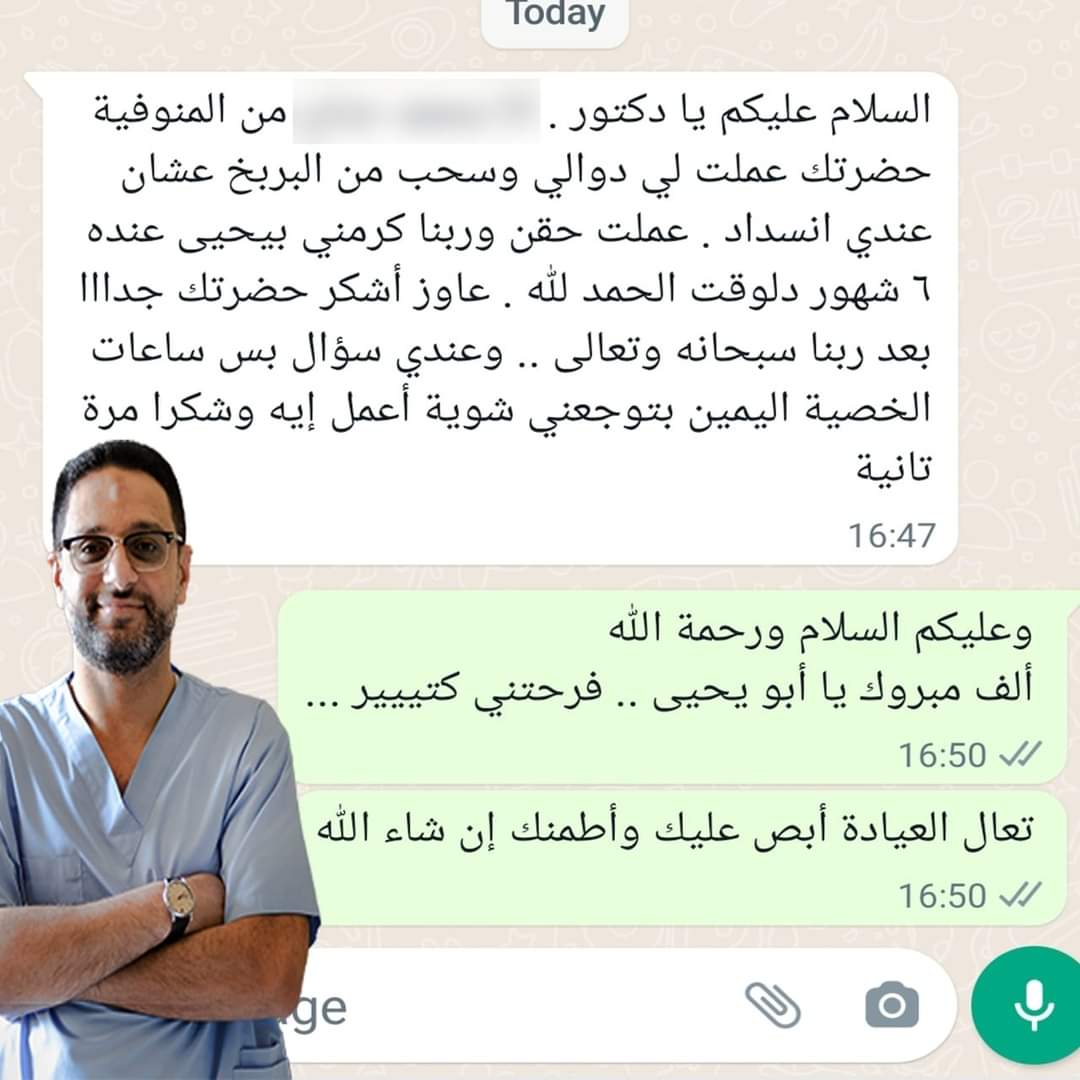The image size is (1080, 1080).
Task: Click the read-receipt ticks on "ألف مبروك" message
Action: (1021, 754)
